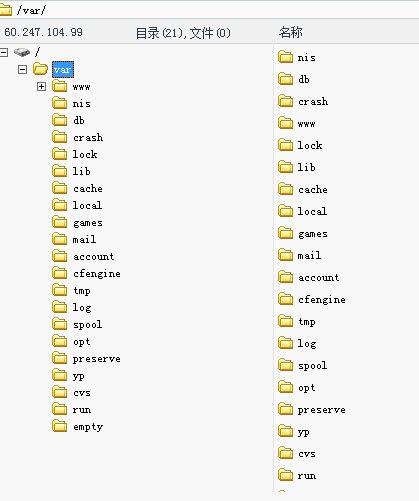Click lock folder icon in right list
Viewport: 419px width, 501px height.
pos(286,145)
